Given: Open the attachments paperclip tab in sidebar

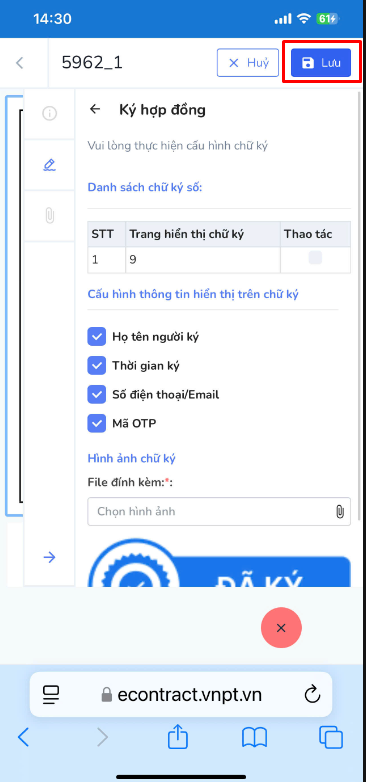Looking at the screenshot, I should tap(49, 215).
